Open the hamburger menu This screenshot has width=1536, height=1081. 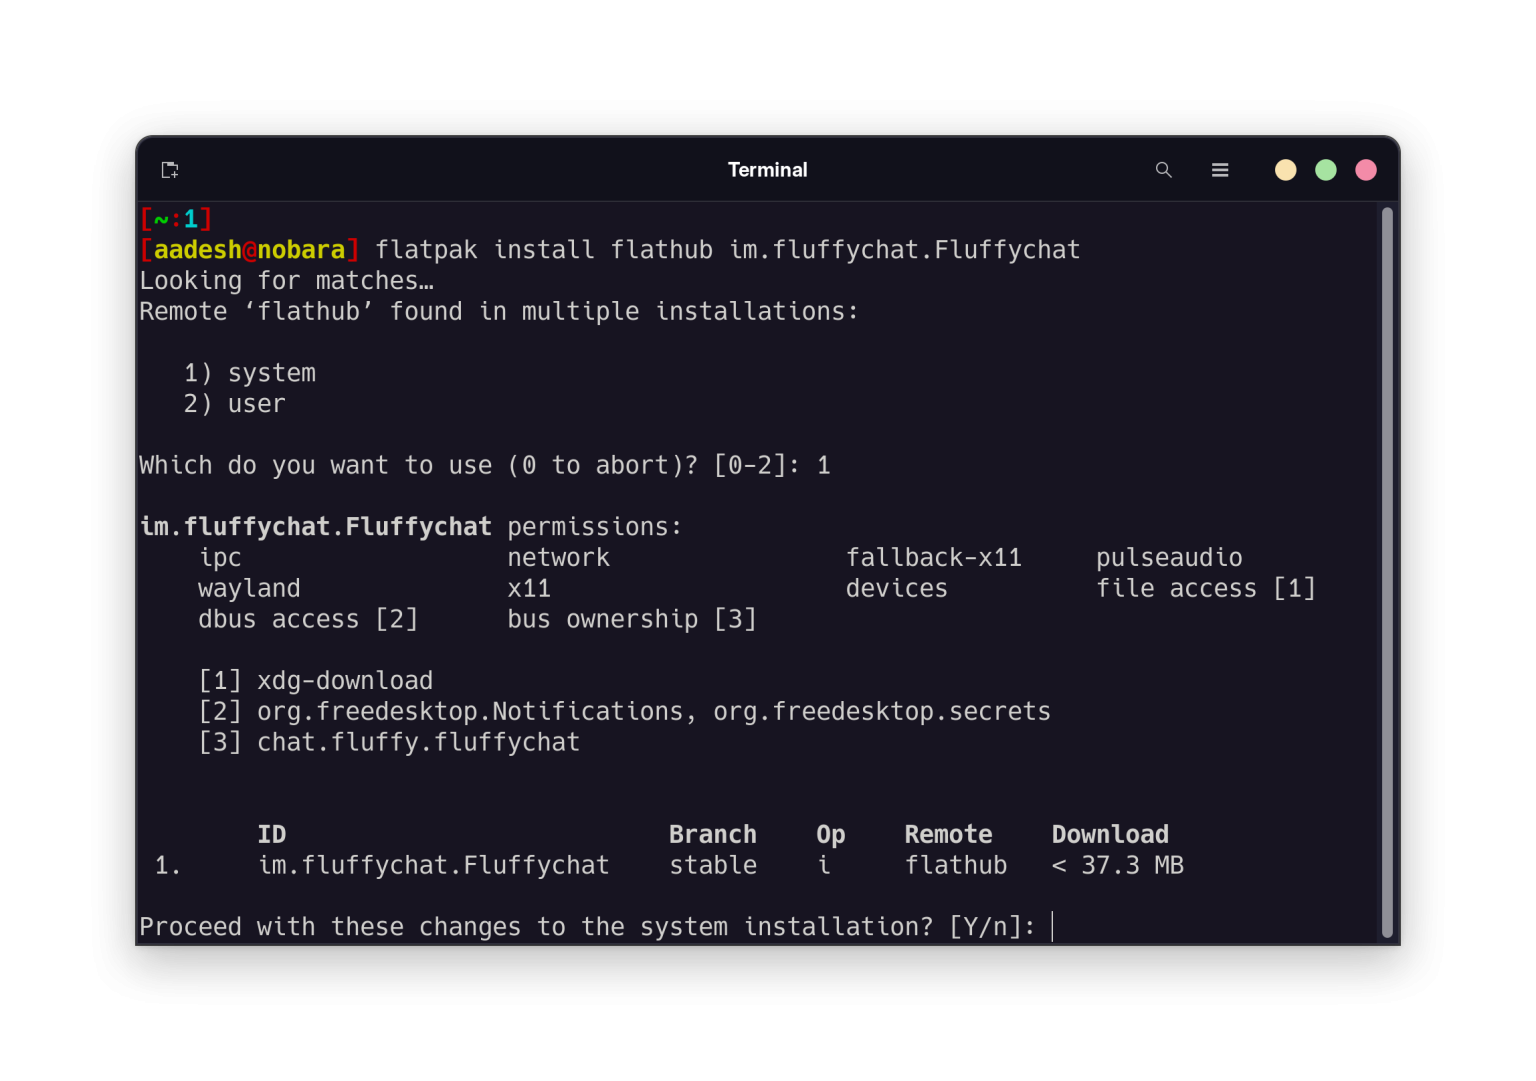click(x=1220, y=170)
